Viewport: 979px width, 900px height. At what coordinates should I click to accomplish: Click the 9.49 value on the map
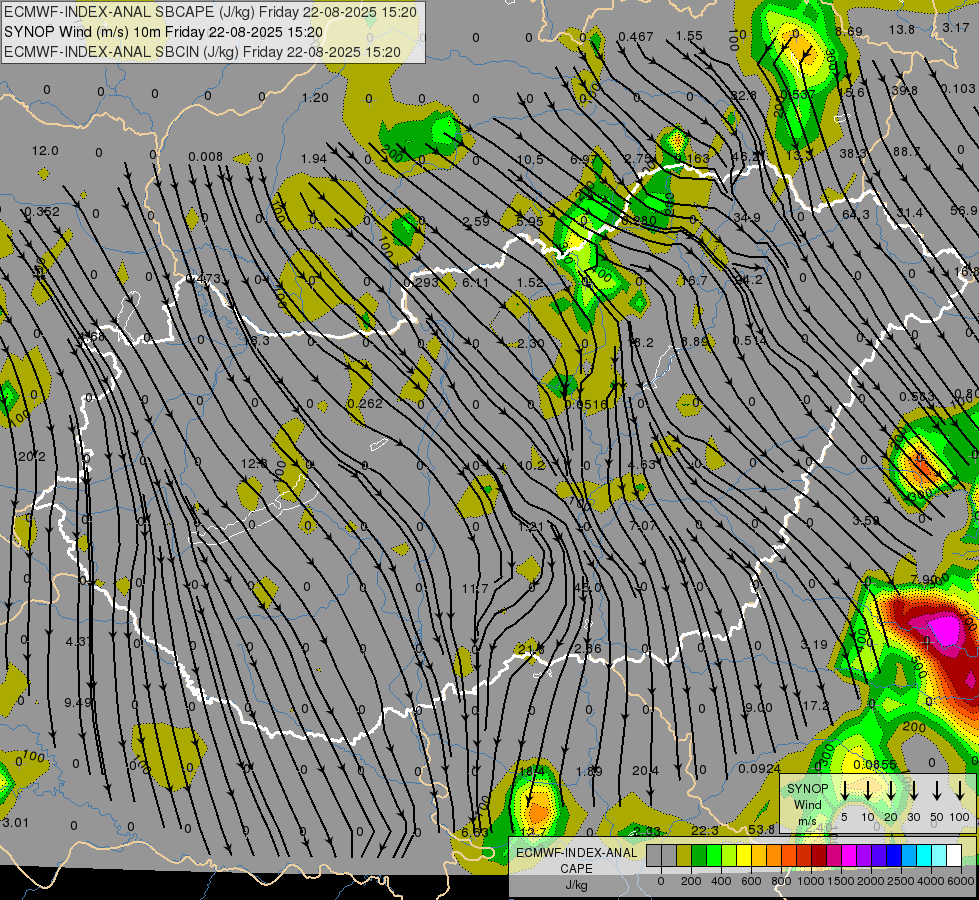pyautogui.click(x=78, y=703)
